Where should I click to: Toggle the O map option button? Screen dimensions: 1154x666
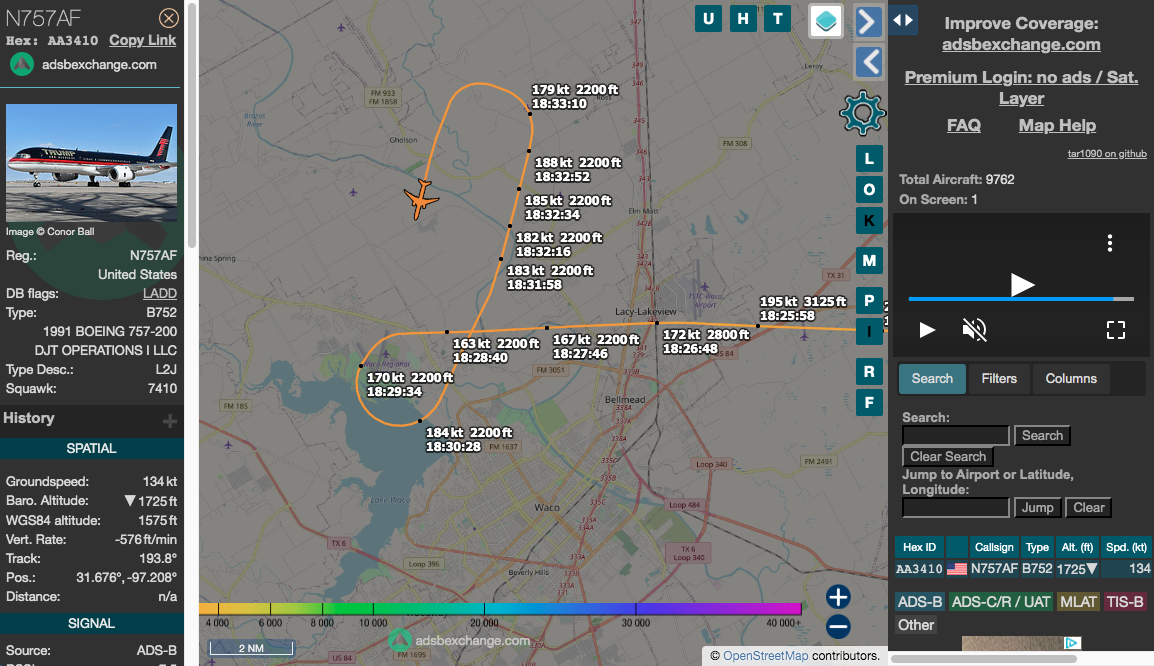(869, 190)
